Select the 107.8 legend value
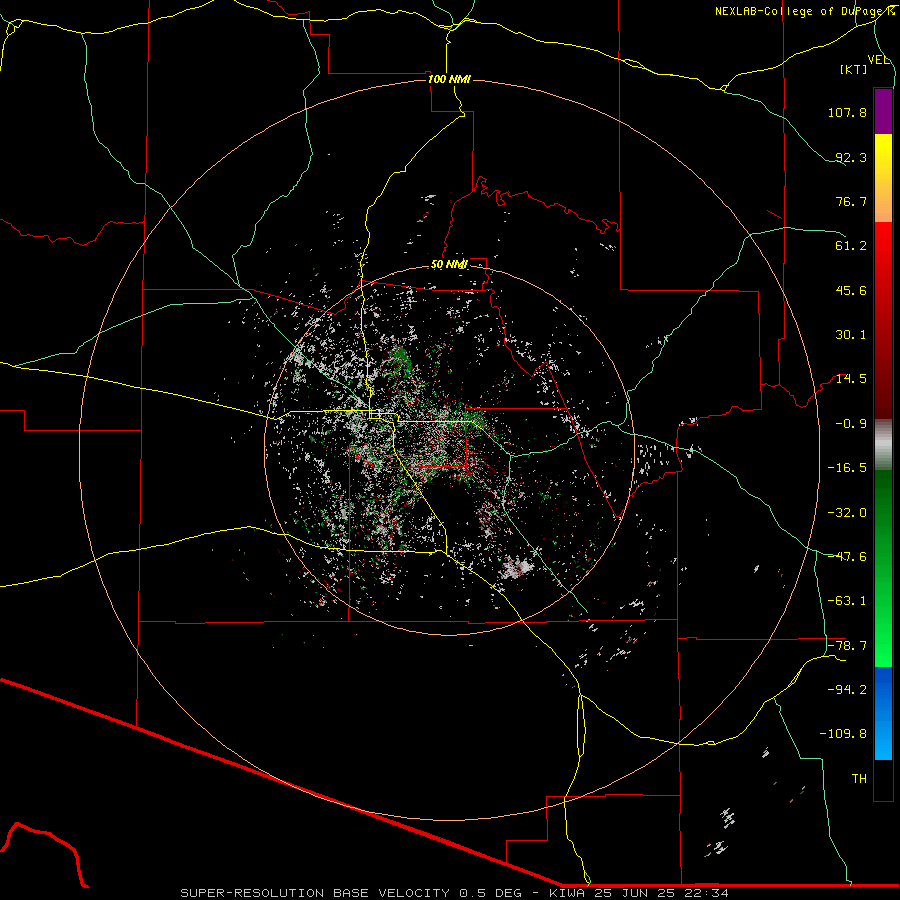Image resolution: width=900 pixels, height=900 pixels. (x=847, y=112)
